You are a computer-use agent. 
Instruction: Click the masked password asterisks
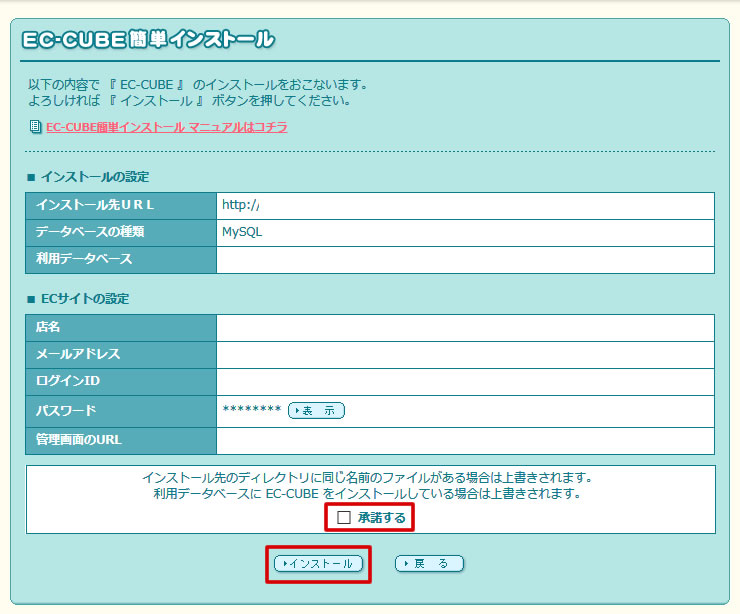252,411
